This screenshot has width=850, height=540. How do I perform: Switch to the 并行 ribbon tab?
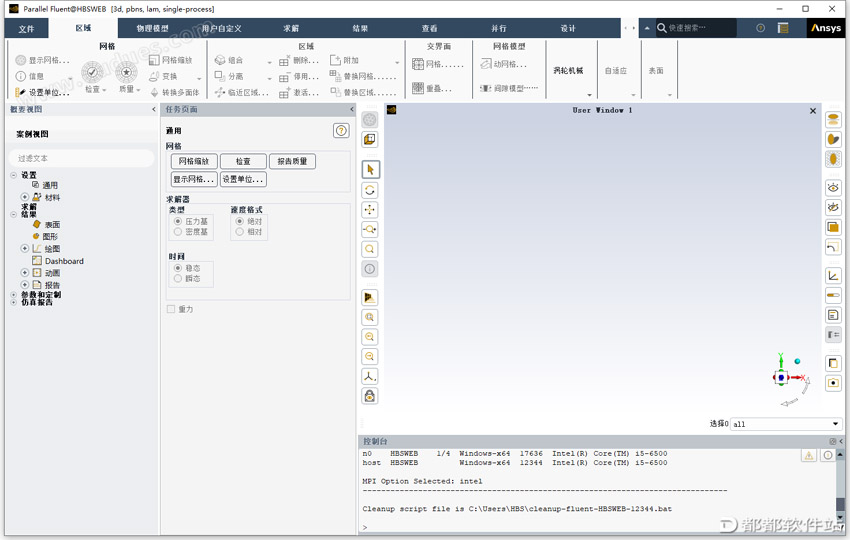point(499,28)
